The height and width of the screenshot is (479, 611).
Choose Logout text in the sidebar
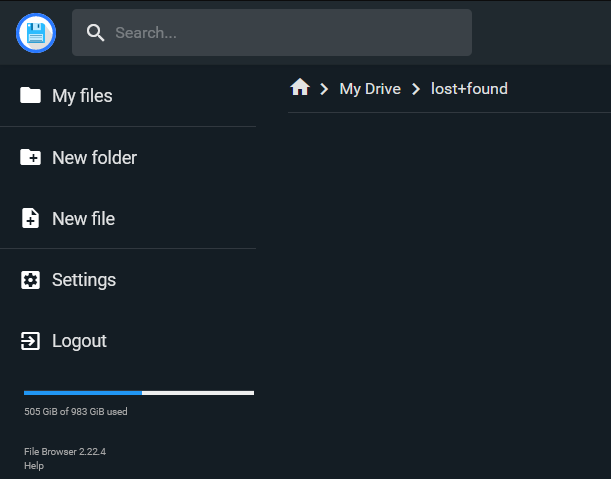[x=79, y=341]
